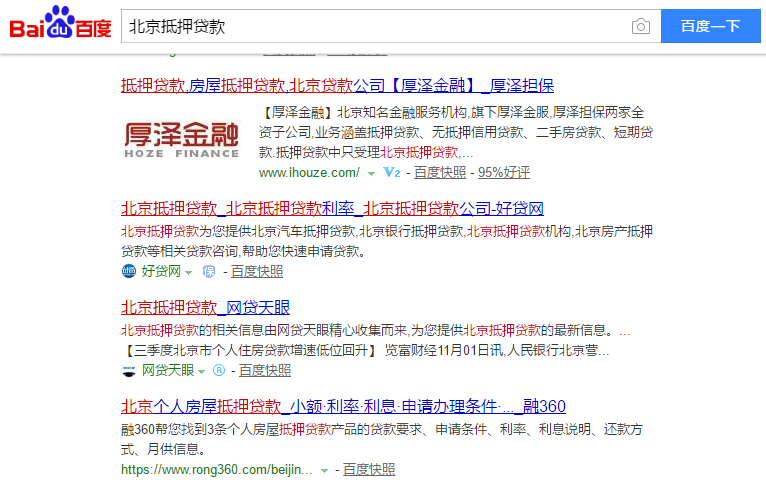Open 好贷网 北京抵押贷款利率 result title
The width and height of the screenshot is (766, 493).
[x=332, y=209]
